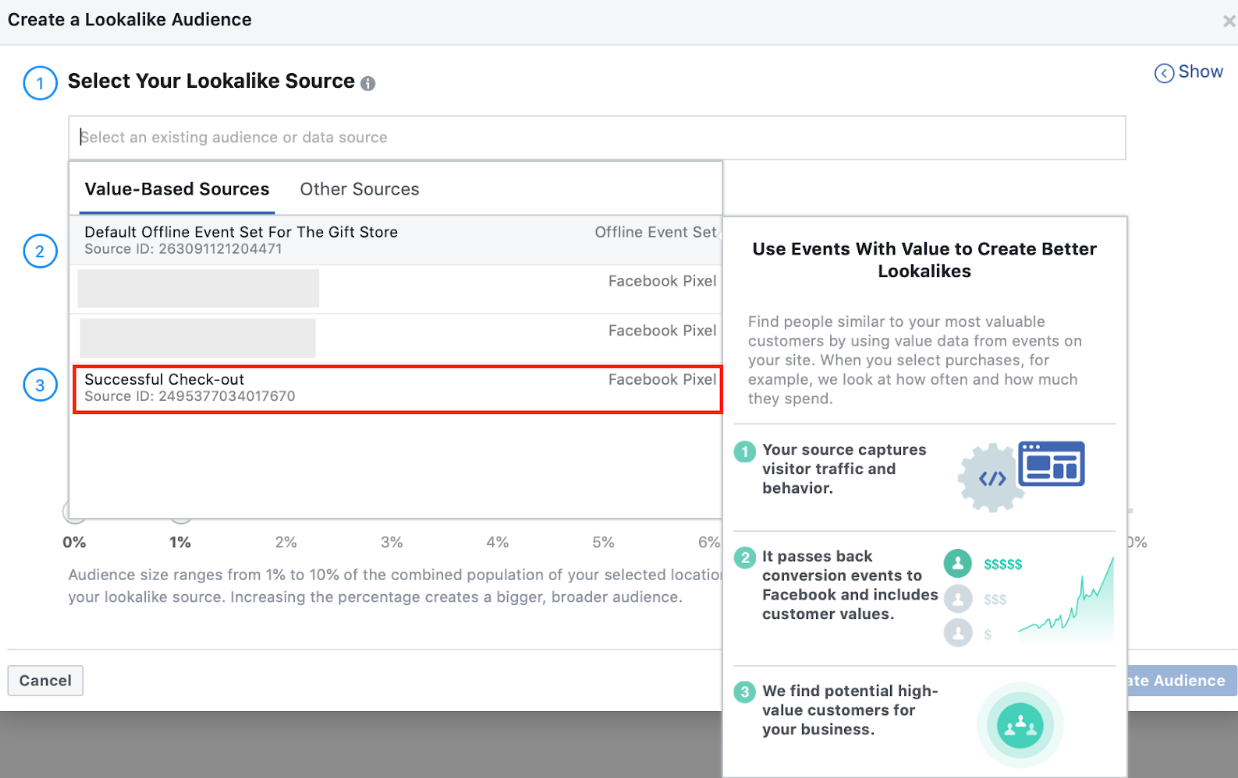Click the green customer value person icon
This screenshot has height=778, width=1238.
tap(958, 565)
